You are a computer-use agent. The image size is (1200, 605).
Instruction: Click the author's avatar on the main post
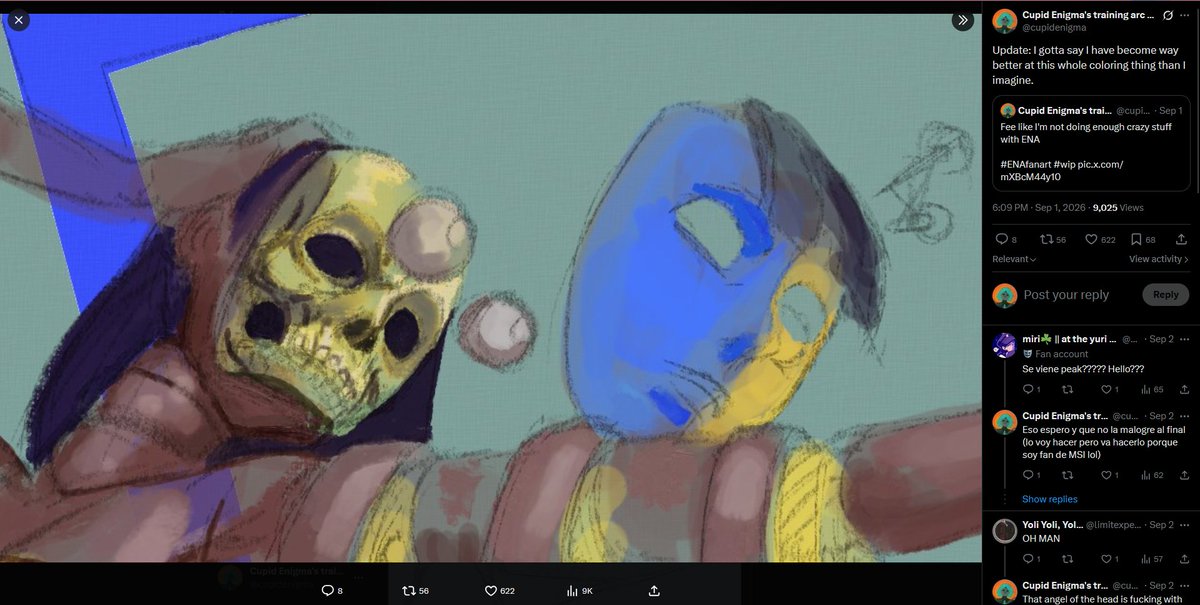(1003, 21)
